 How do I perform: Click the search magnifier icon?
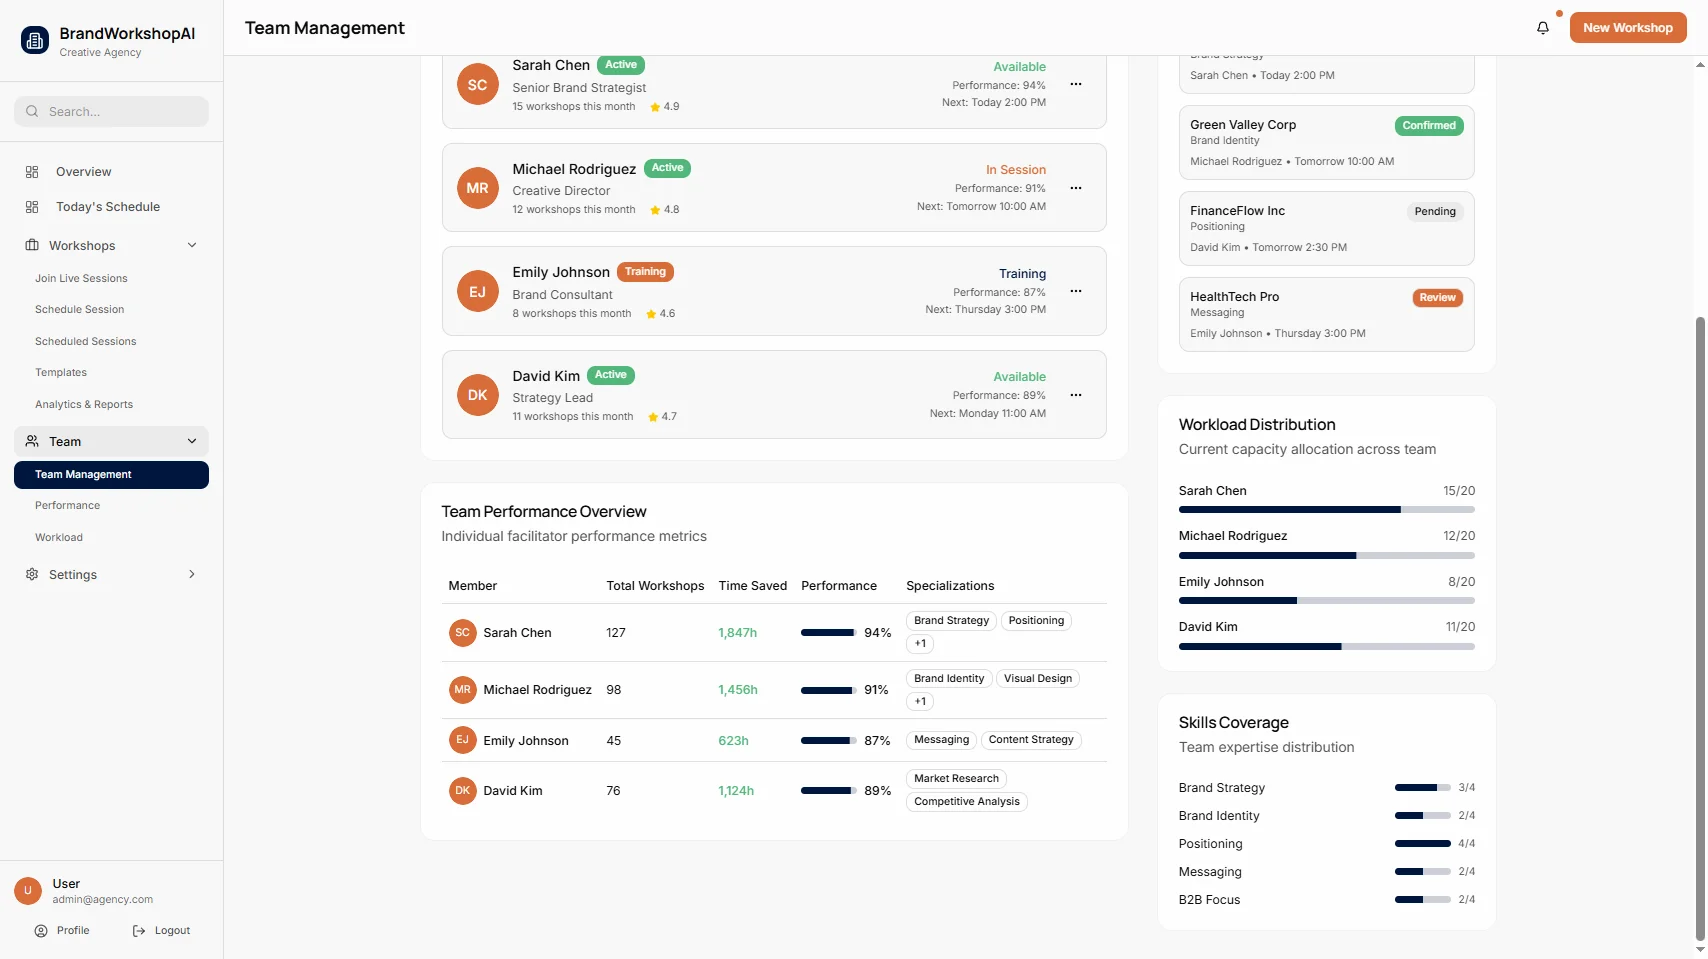tap(31, 111)
